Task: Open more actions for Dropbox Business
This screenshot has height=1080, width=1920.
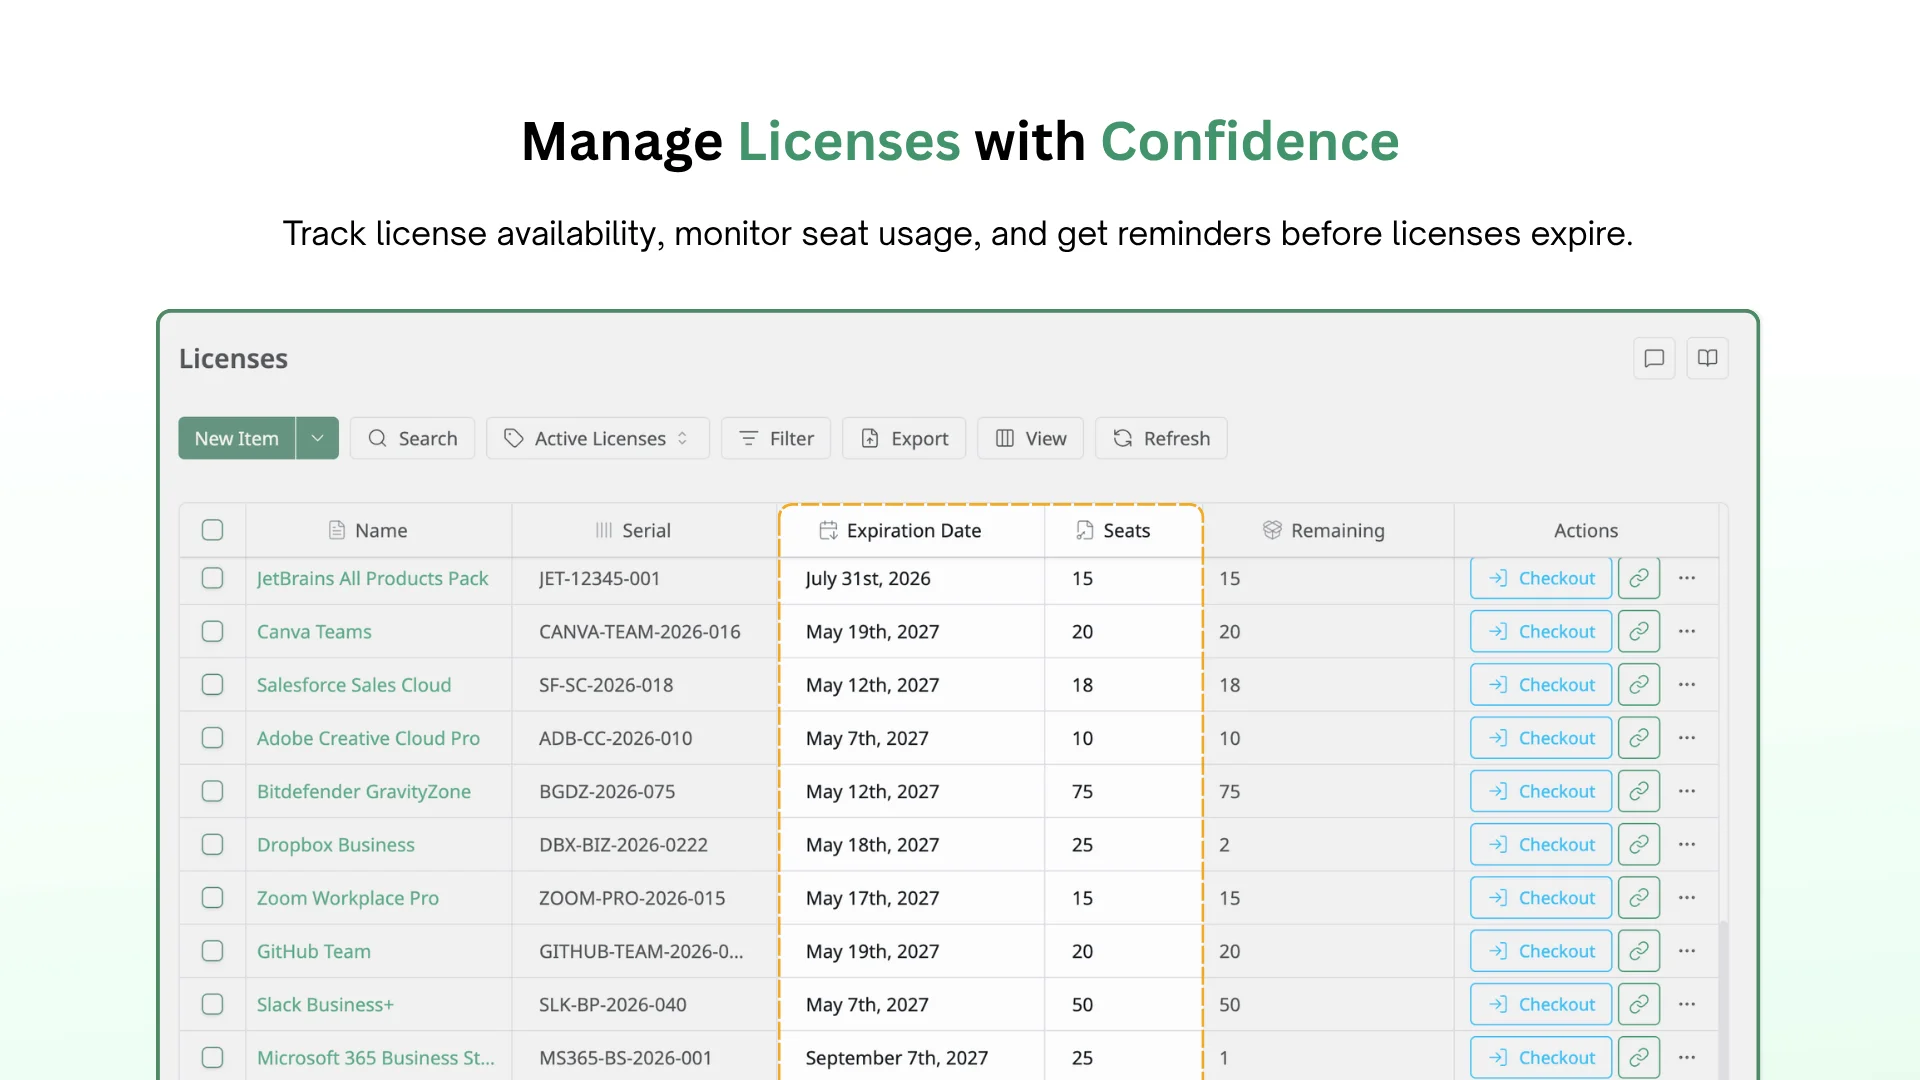Action: click(1687, 845)
